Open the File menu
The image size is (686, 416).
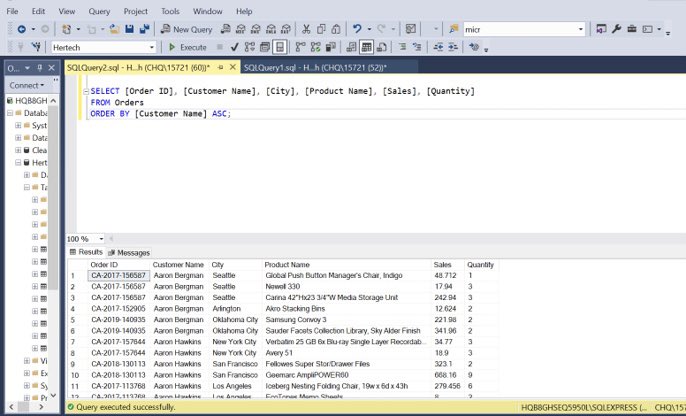click(12, 11)
